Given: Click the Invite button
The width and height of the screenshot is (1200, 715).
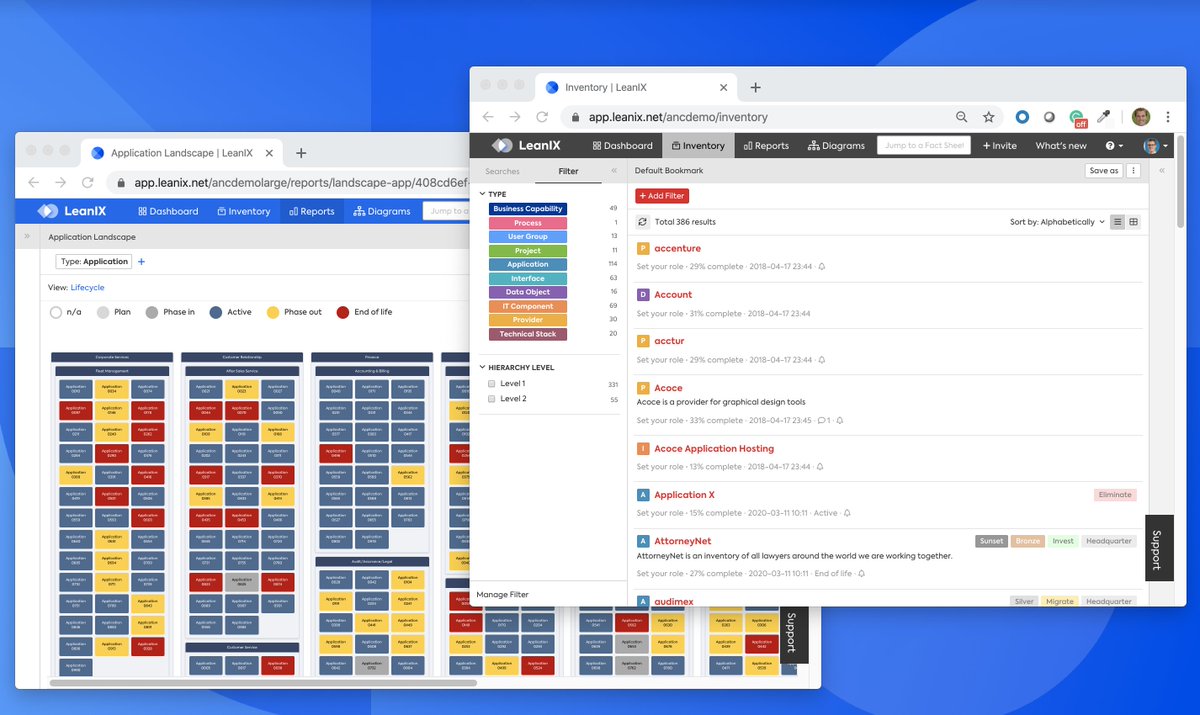Looking at the screenshot, I should pyautogui.click(x=1000, y=146).
